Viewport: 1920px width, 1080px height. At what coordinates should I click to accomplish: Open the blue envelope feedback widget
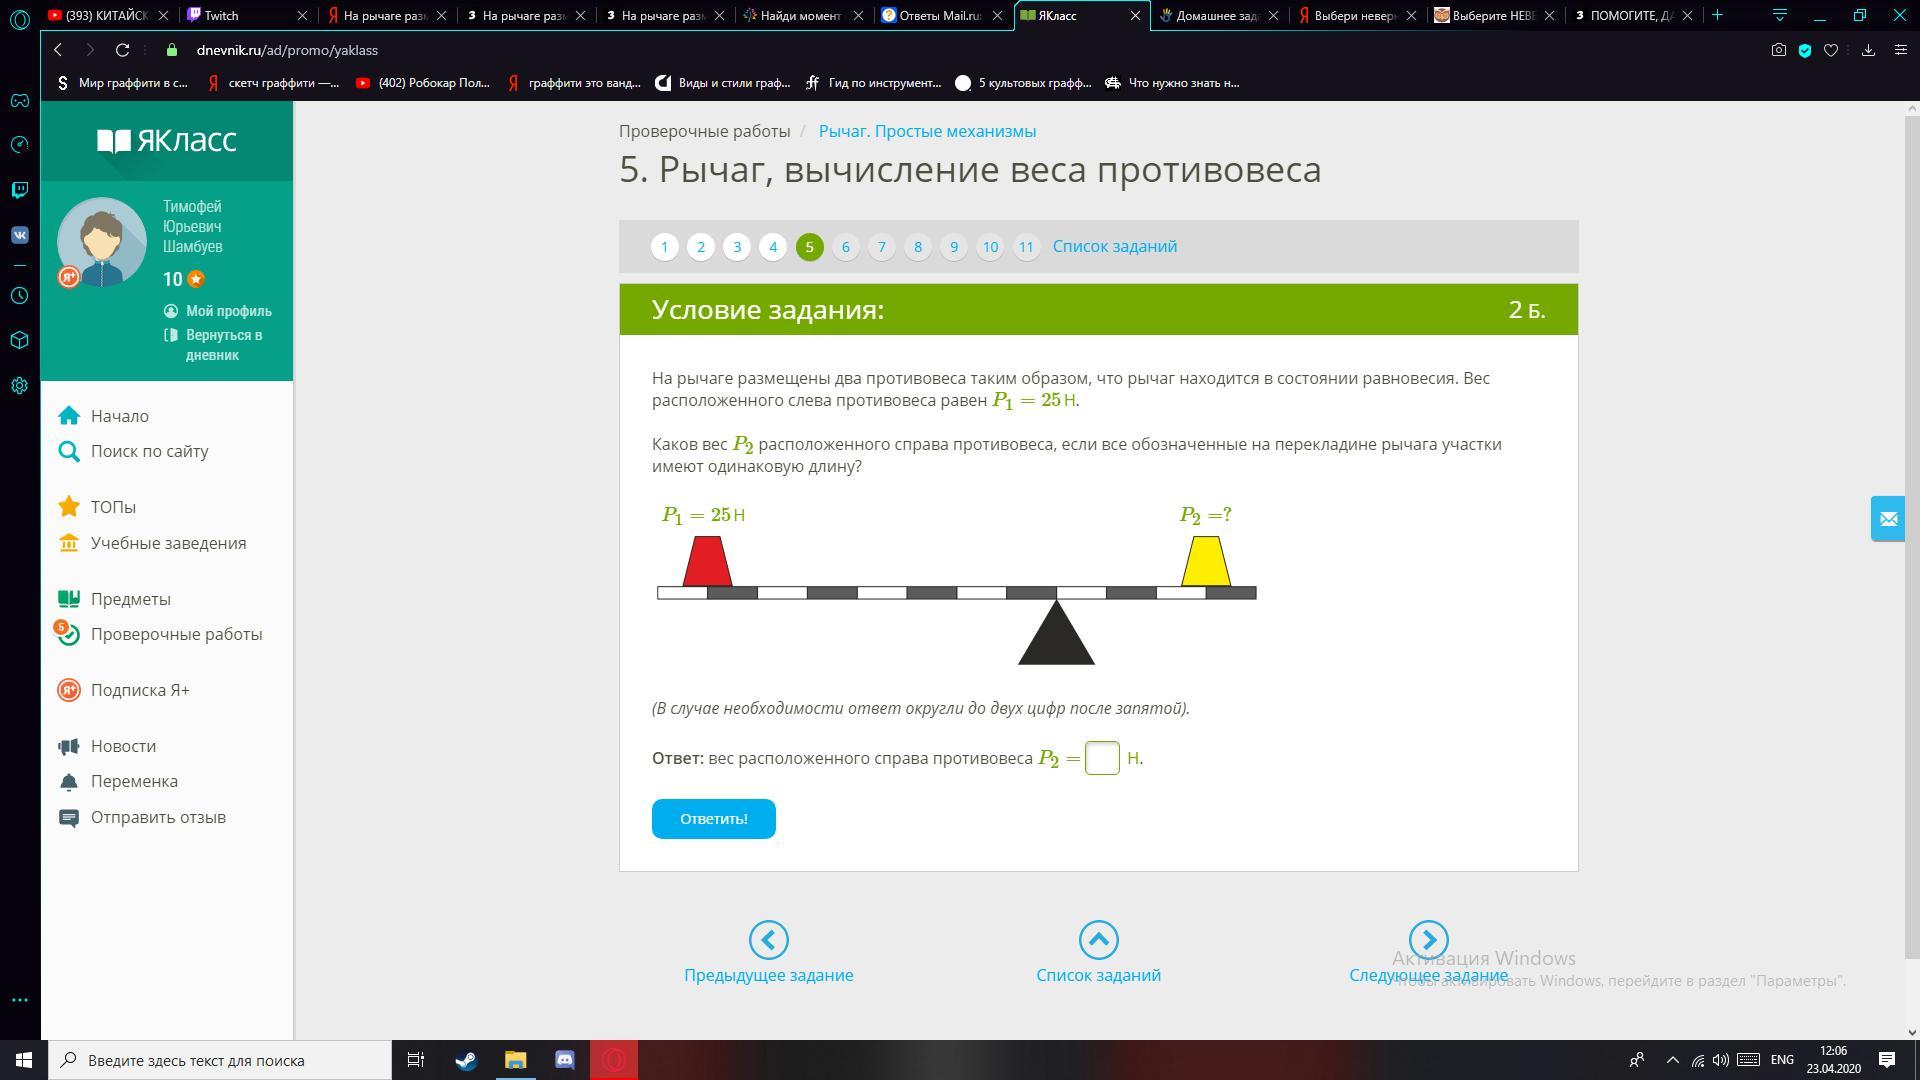point(1888,519)
